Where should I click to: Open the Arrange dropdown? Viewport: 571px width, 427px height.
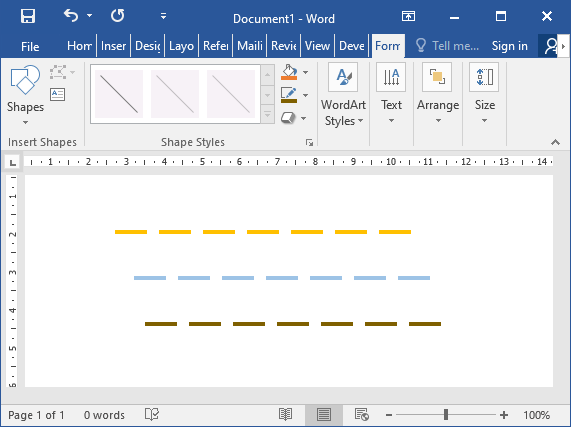coord(438,94)
